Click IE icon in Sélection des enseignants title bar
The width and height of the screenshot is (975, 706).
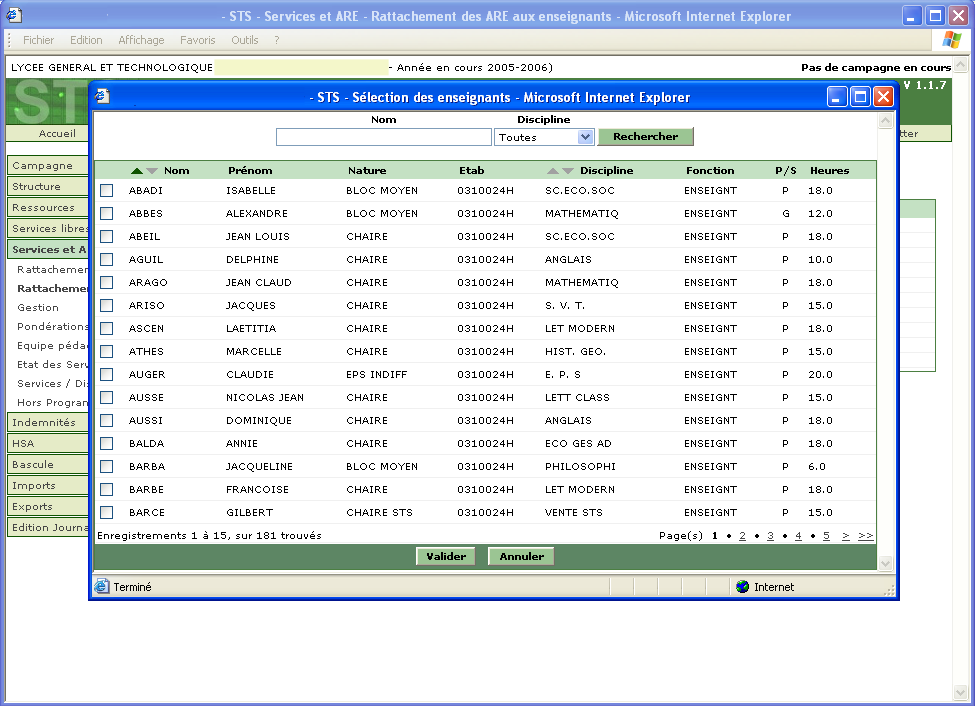[103, 97]
